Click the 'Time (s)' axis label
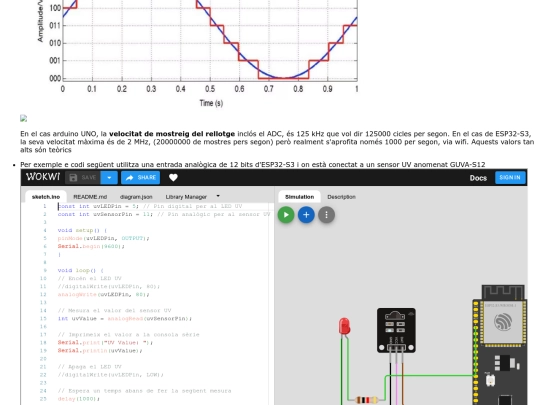540x405 pixels. [211, 103]
